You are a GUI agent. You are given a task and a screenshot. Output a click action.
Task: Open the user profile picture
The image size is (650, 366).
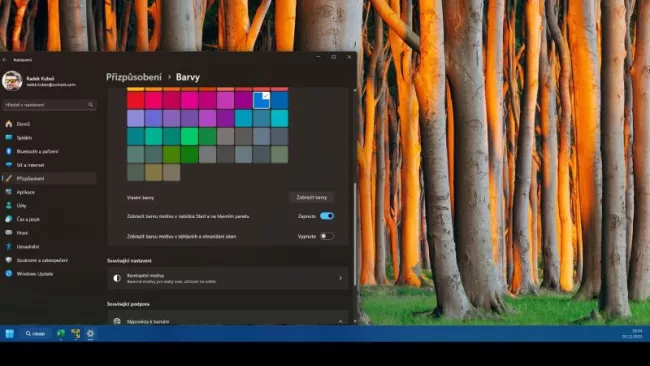click(12, 80)
